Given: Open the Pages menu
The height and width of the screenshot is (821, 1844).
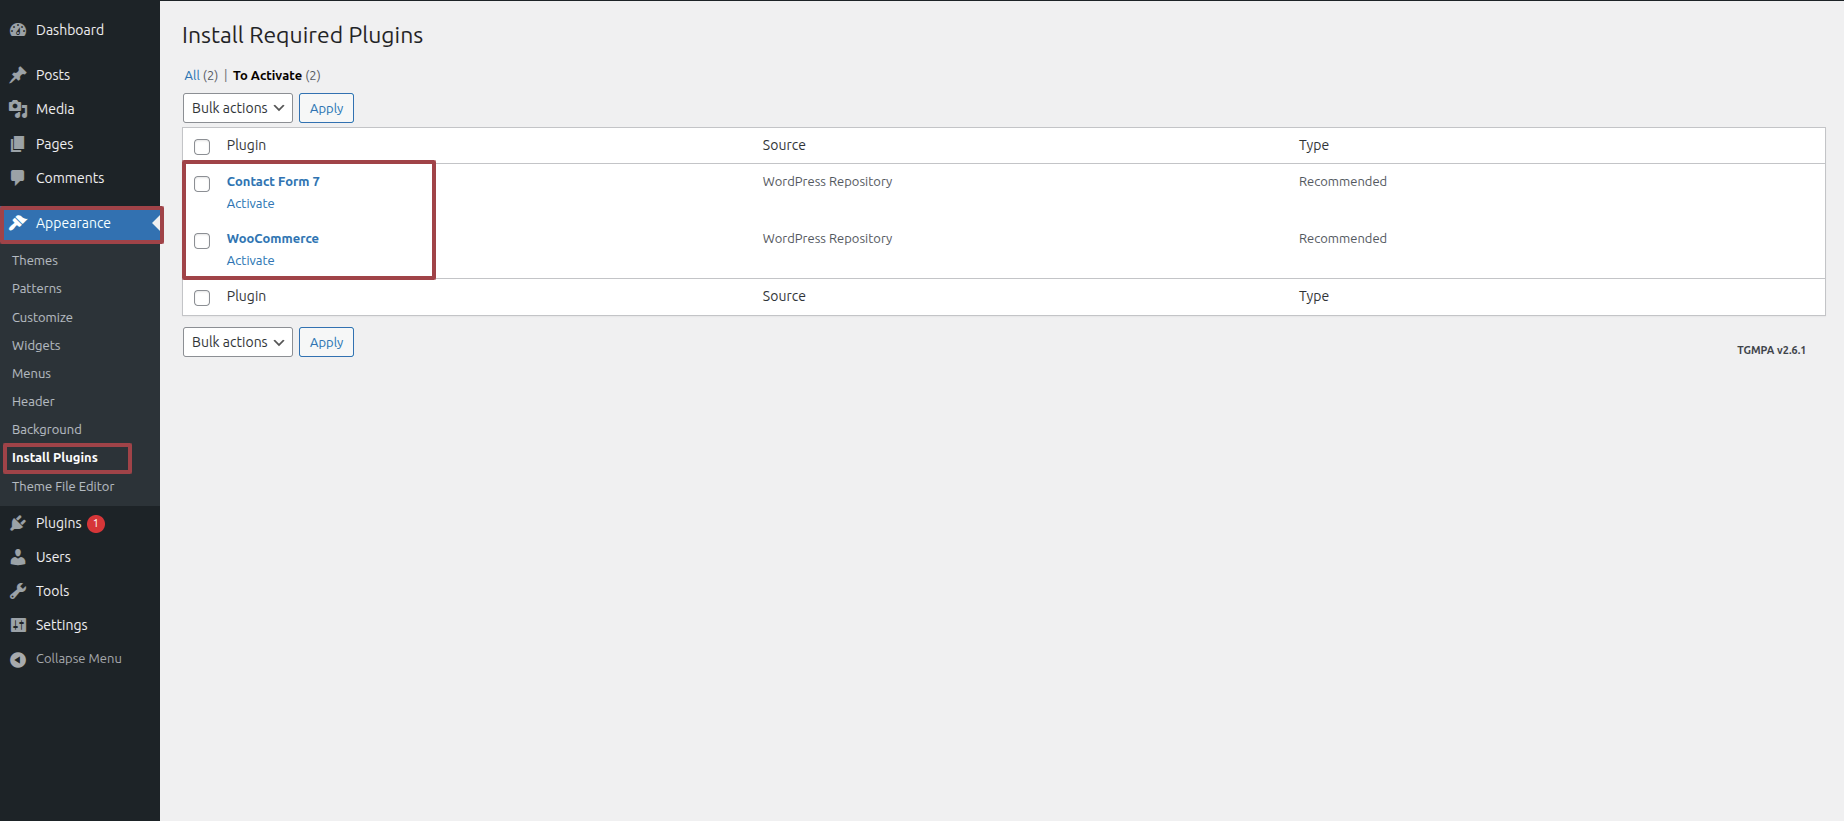Looking at the screenshot, I should 55,144.
